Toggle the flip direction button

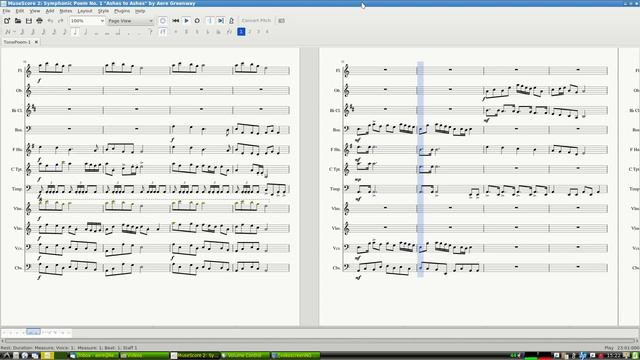pos(163,31)
